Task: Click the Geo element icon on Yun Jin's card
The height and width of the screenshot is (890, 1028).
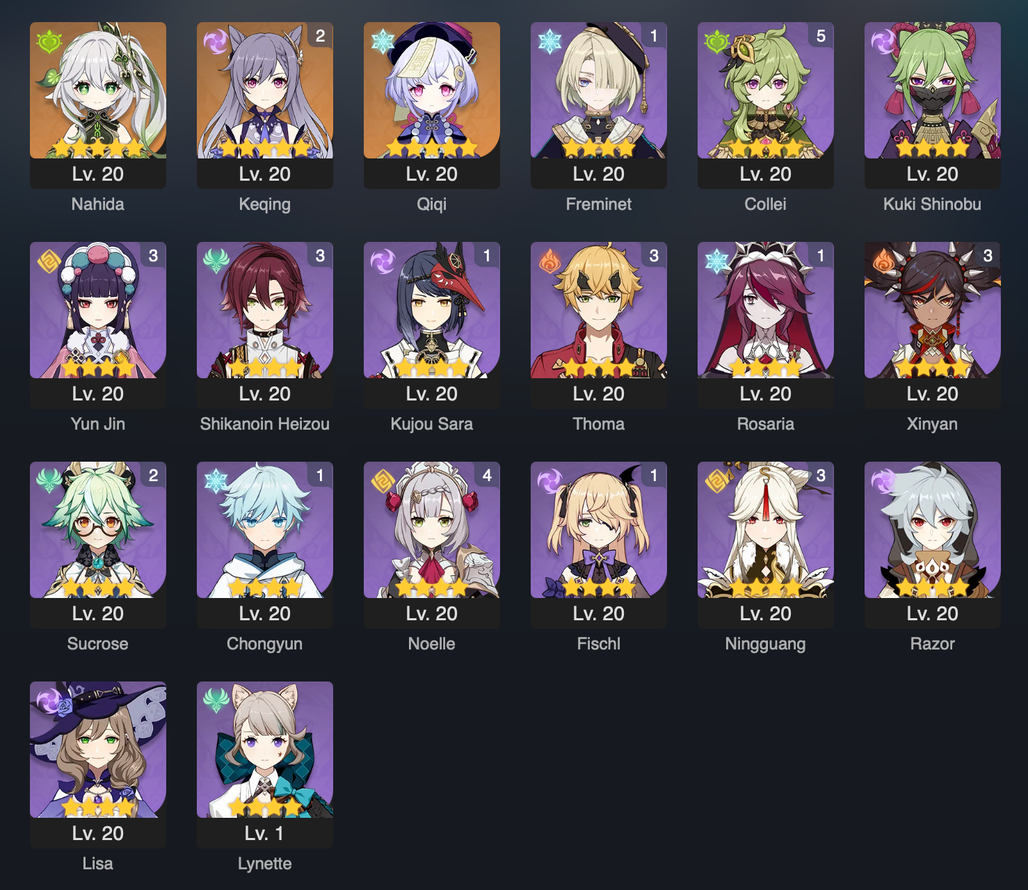Action: 49,261
